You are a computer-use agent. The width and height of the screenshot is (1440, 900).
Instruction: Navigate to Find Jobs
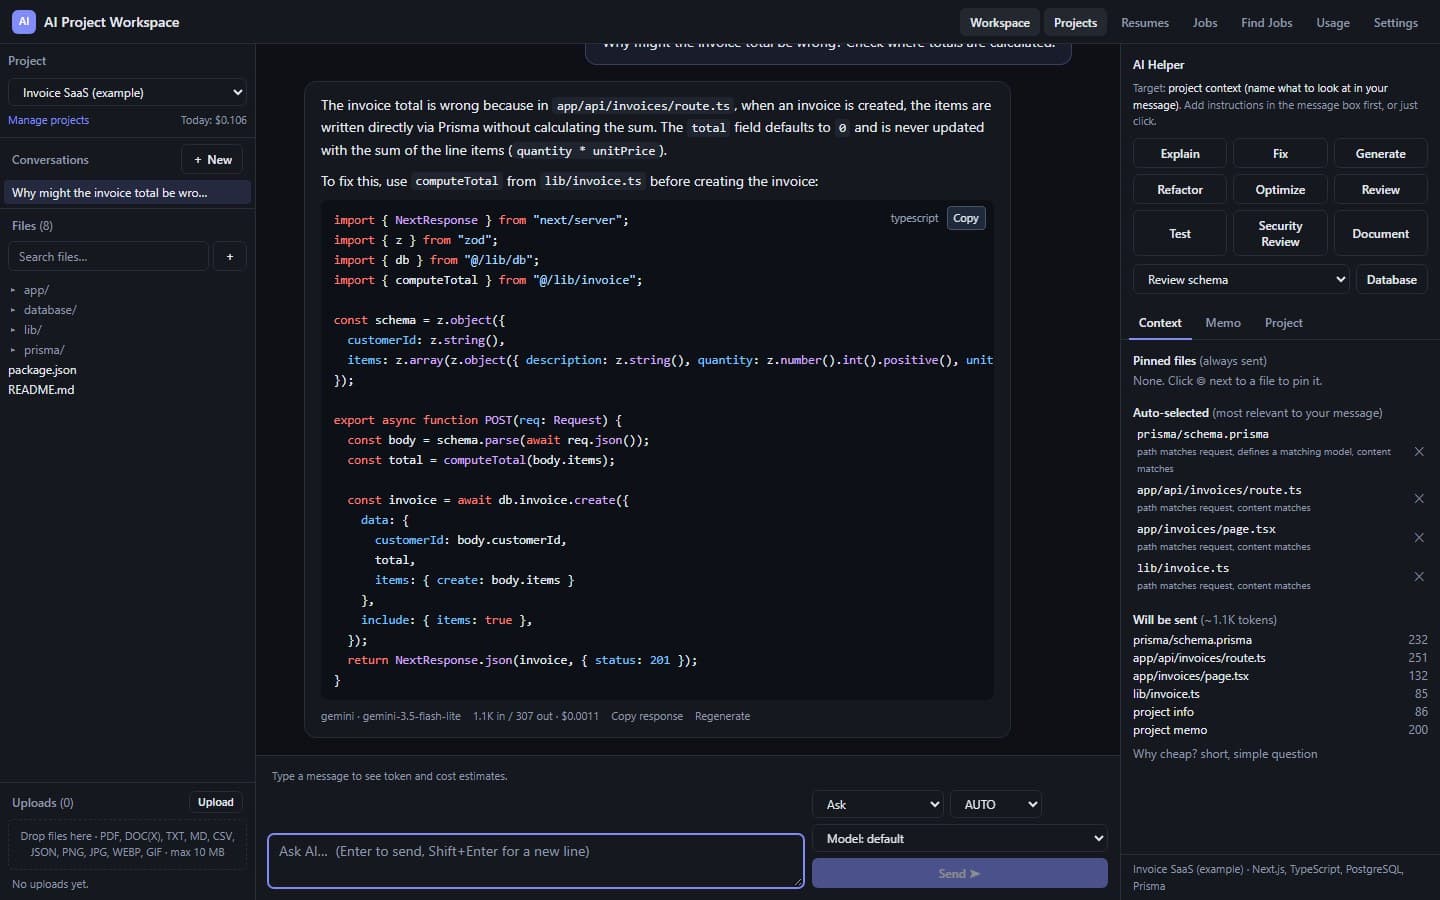1267,22
